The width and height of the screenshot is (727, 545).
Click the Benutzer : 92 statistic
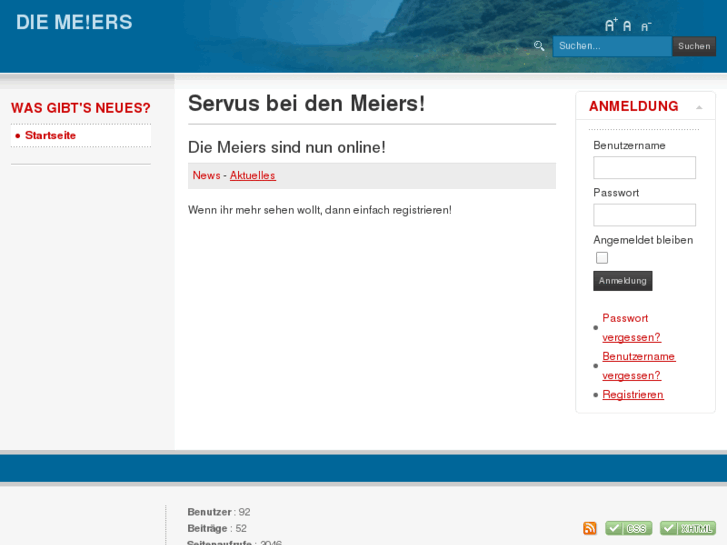tap(219, 512)
